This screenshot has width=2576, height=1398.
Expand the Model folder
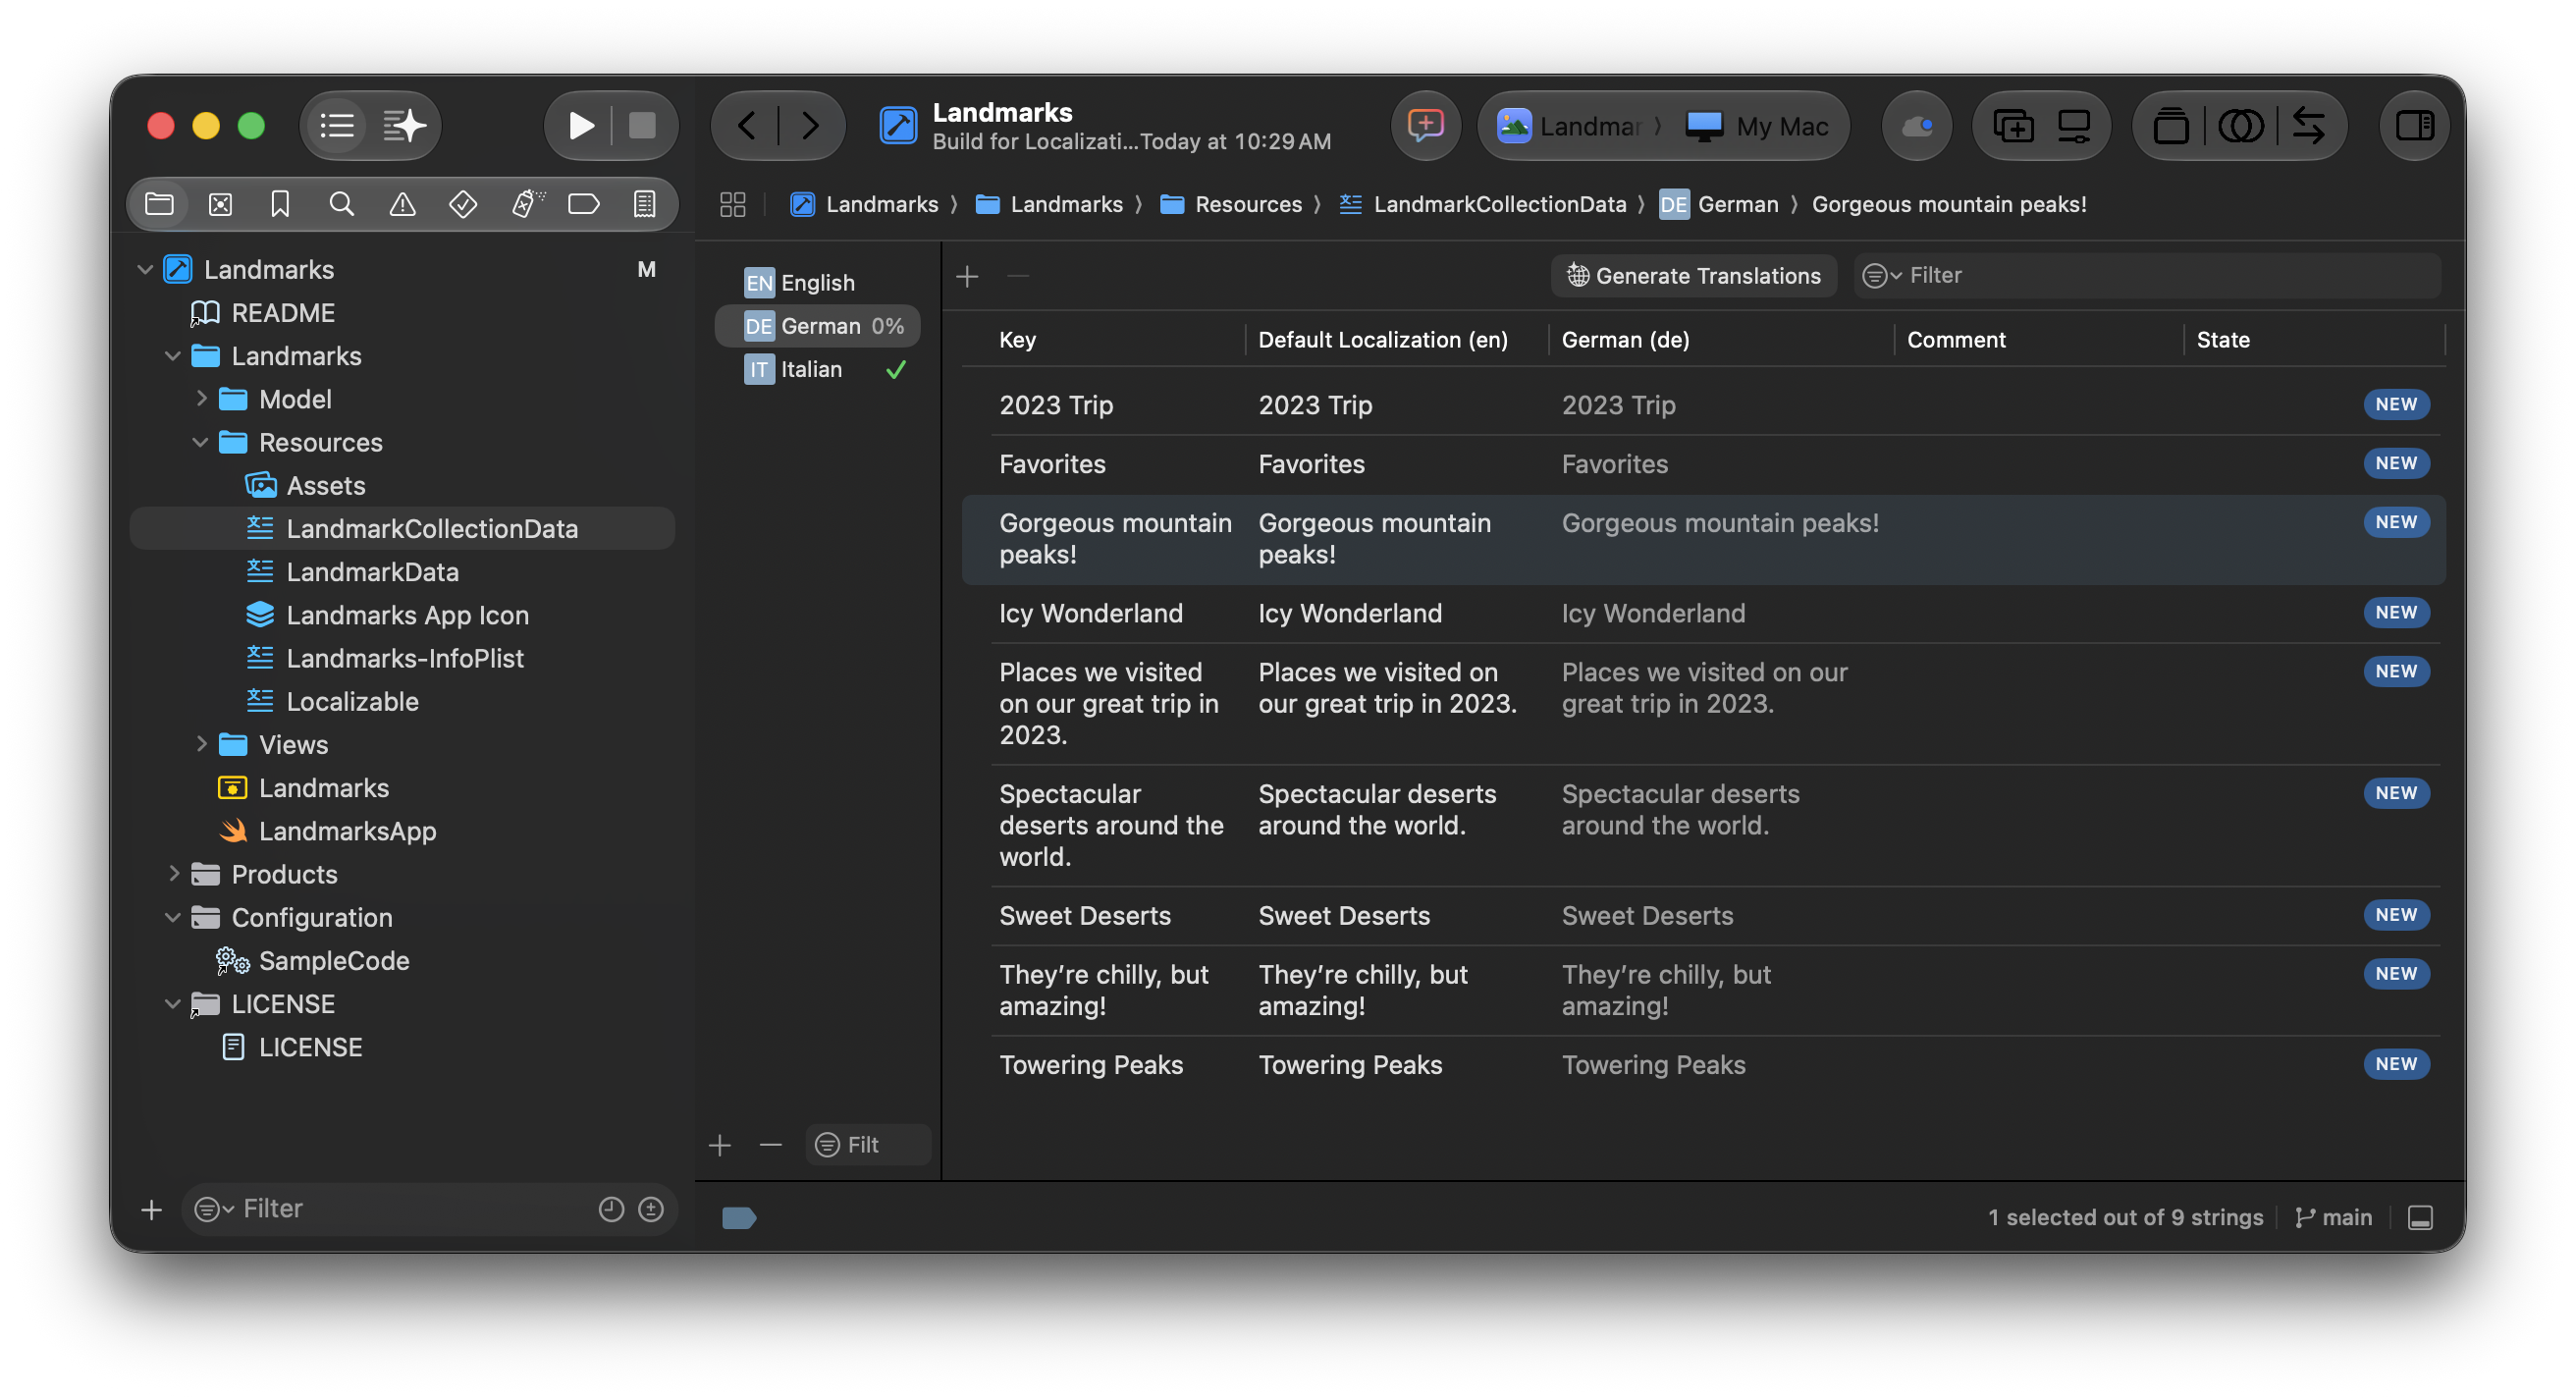tap(201, 398)
